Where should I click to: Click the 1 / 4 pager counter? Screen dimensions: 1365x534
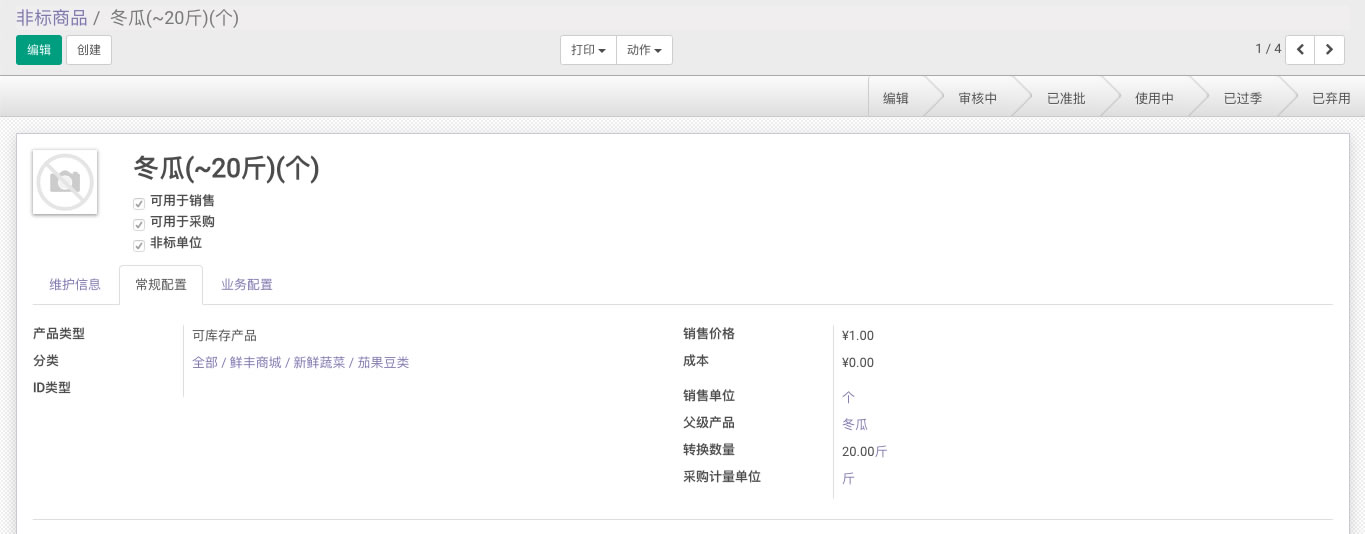pos(1268,49)
